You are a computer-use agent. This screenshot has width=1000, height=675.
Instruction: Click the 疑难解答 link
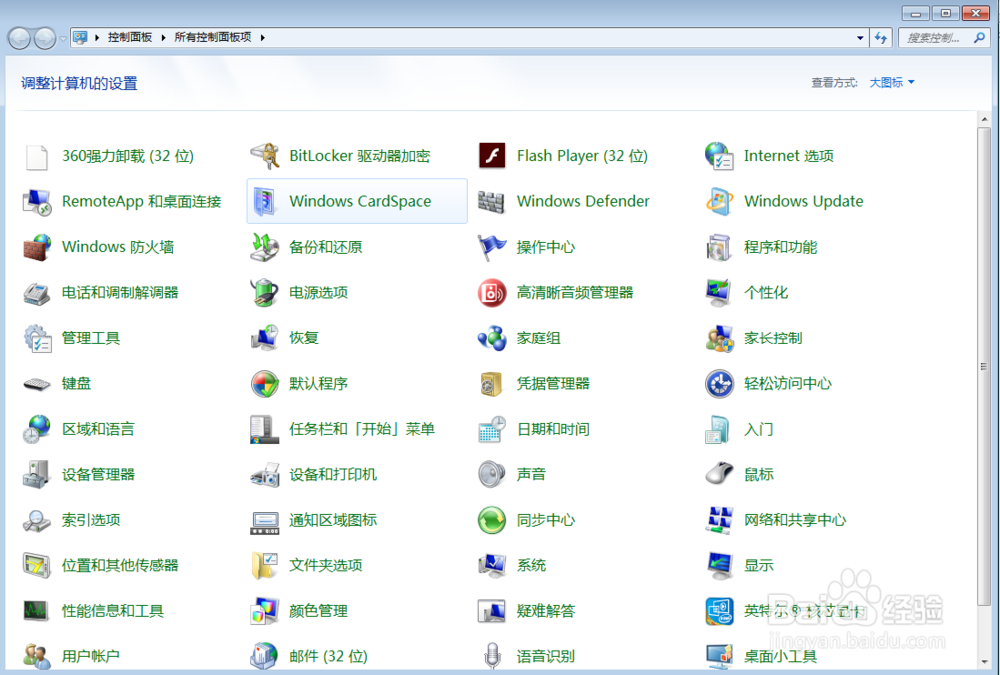[x=546, y=611]
